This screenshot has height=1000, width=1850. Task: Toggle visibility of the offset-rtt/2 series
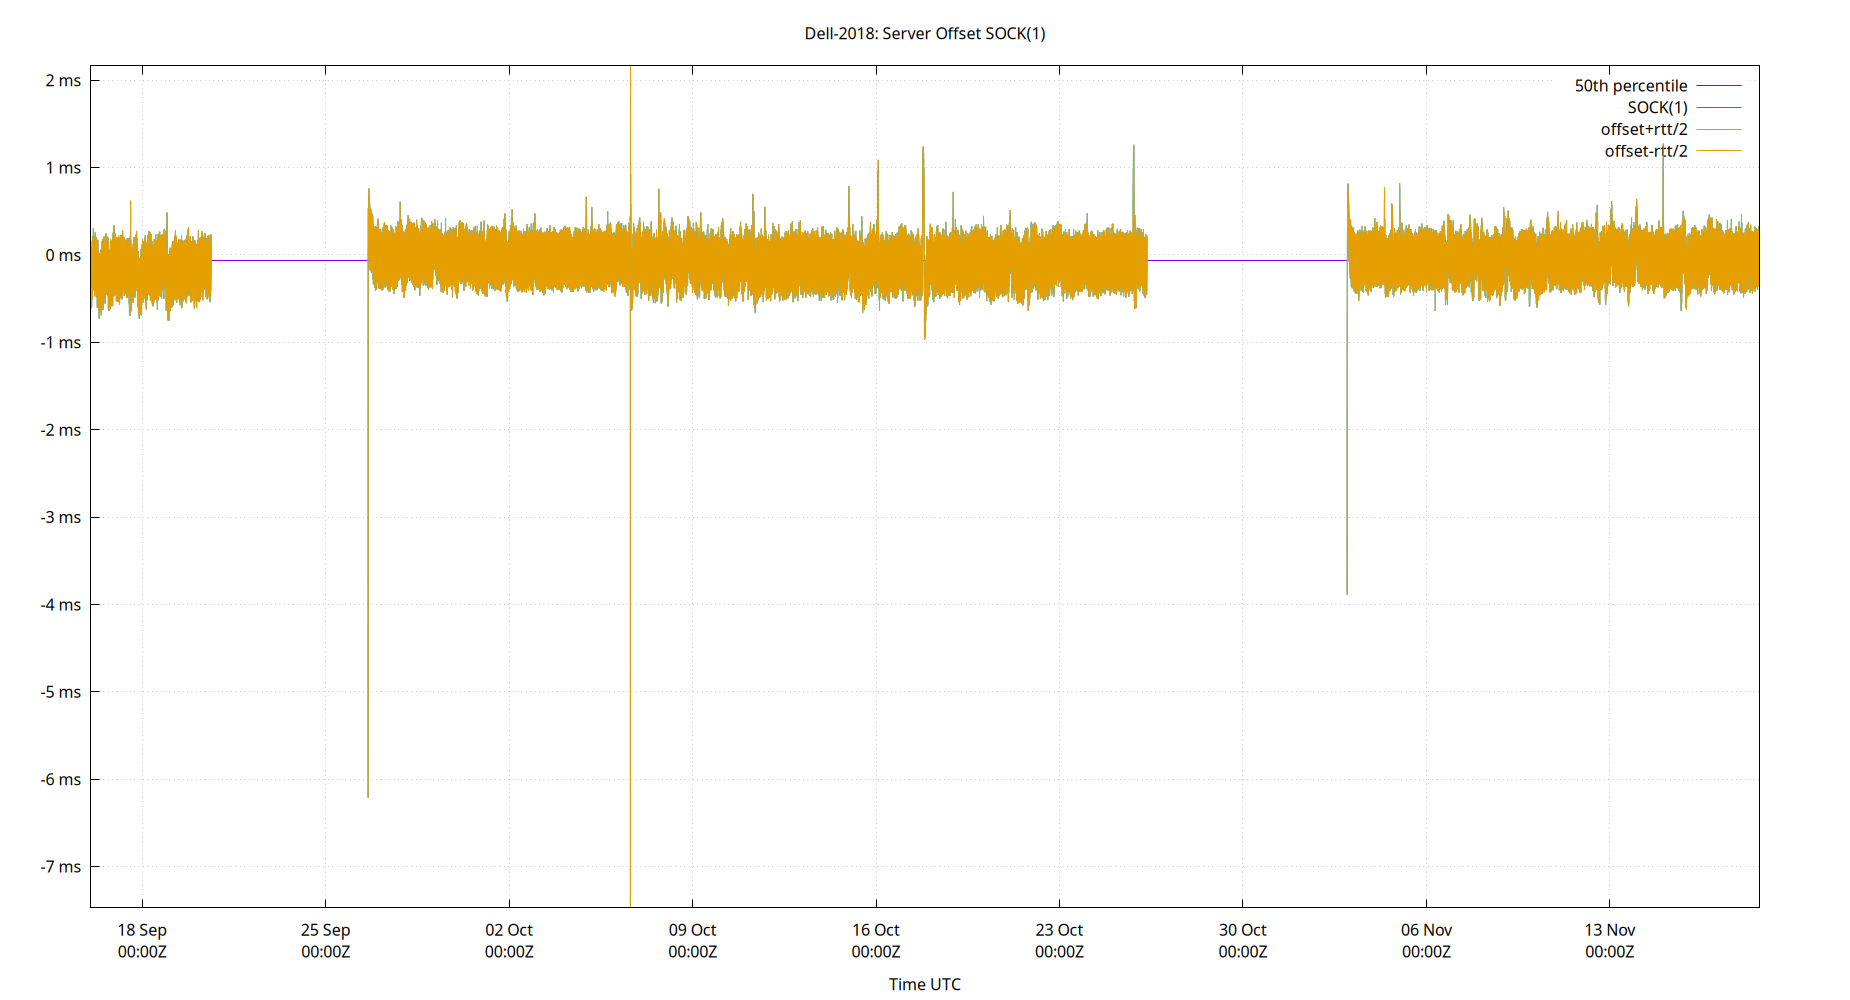1646,151
